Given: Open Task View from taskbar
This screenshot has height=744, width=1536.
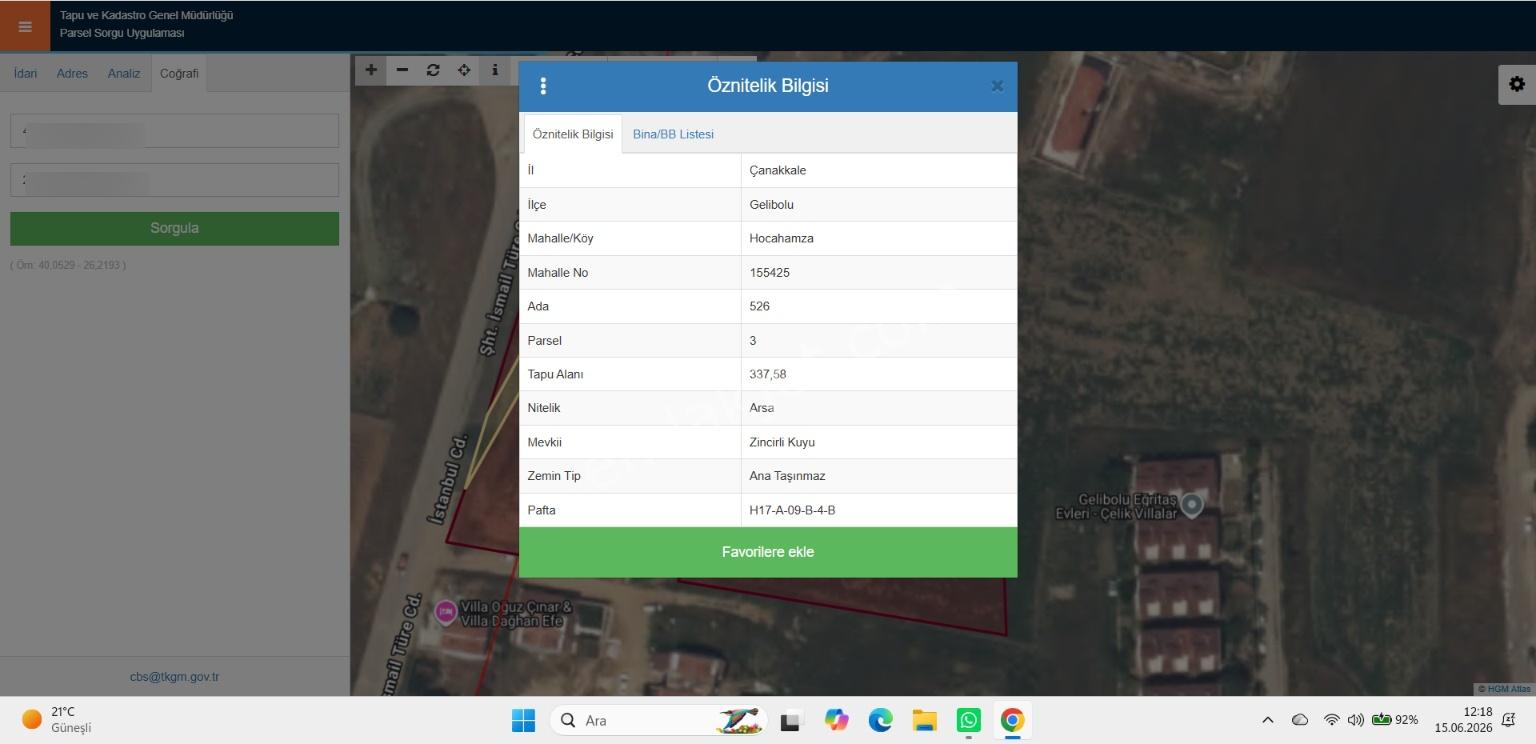Looking at the screenshot, I should pos(793,720).
